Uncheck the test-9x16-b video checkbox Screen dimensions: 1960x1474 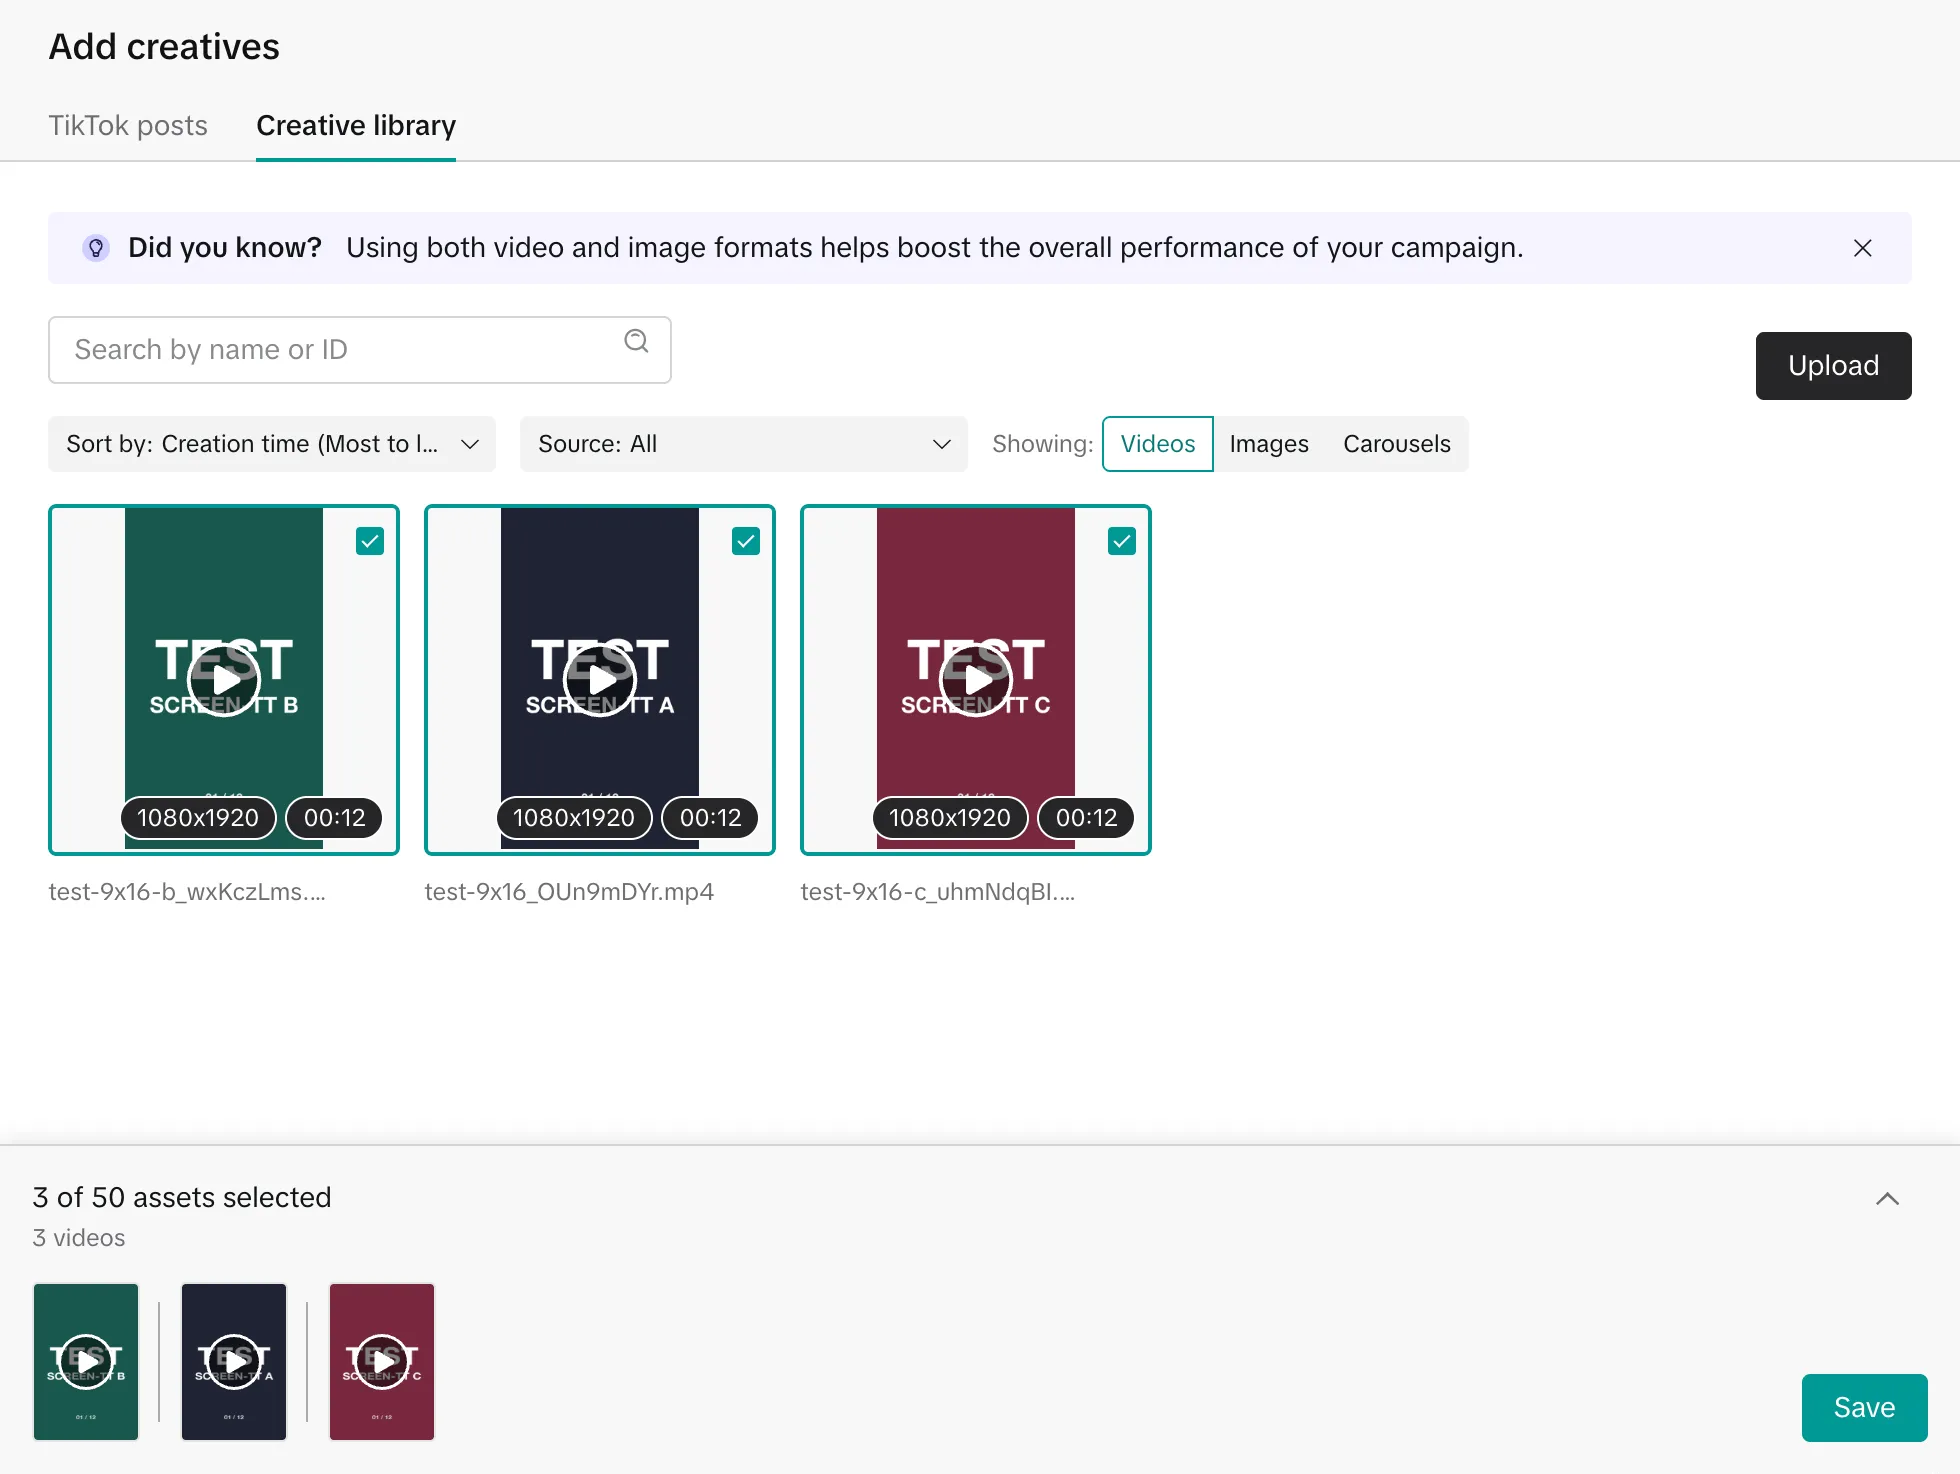click(x=370, y=541)
